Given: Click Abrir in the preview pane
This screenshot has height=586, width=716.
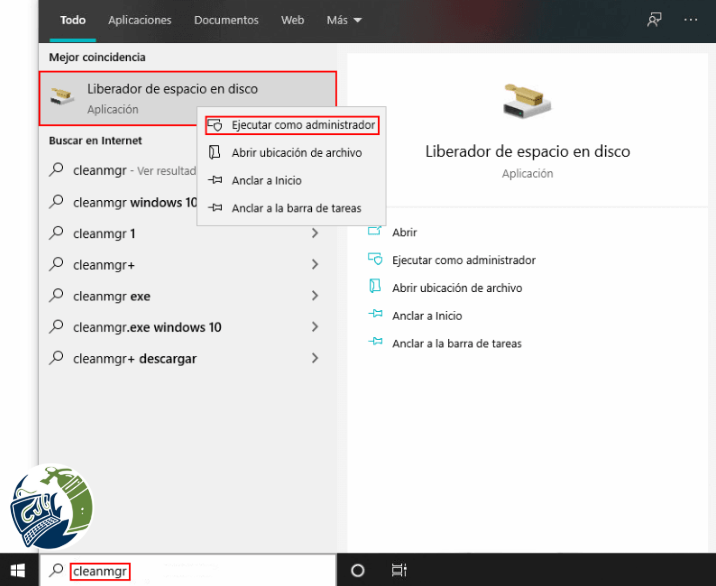Looking at the screenshot, I should point(404,232).
